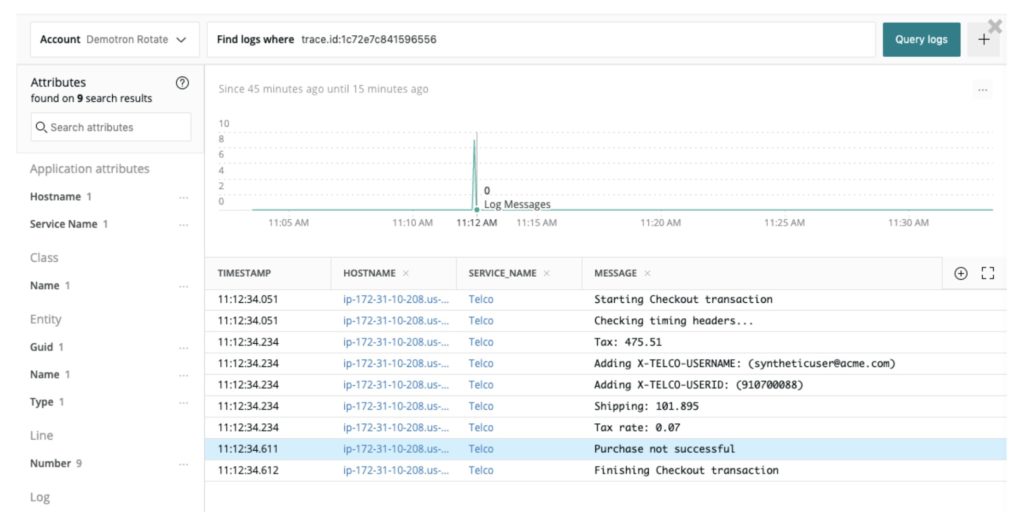Open the Type attribute ellipsis menu

[x=184, y=402]
